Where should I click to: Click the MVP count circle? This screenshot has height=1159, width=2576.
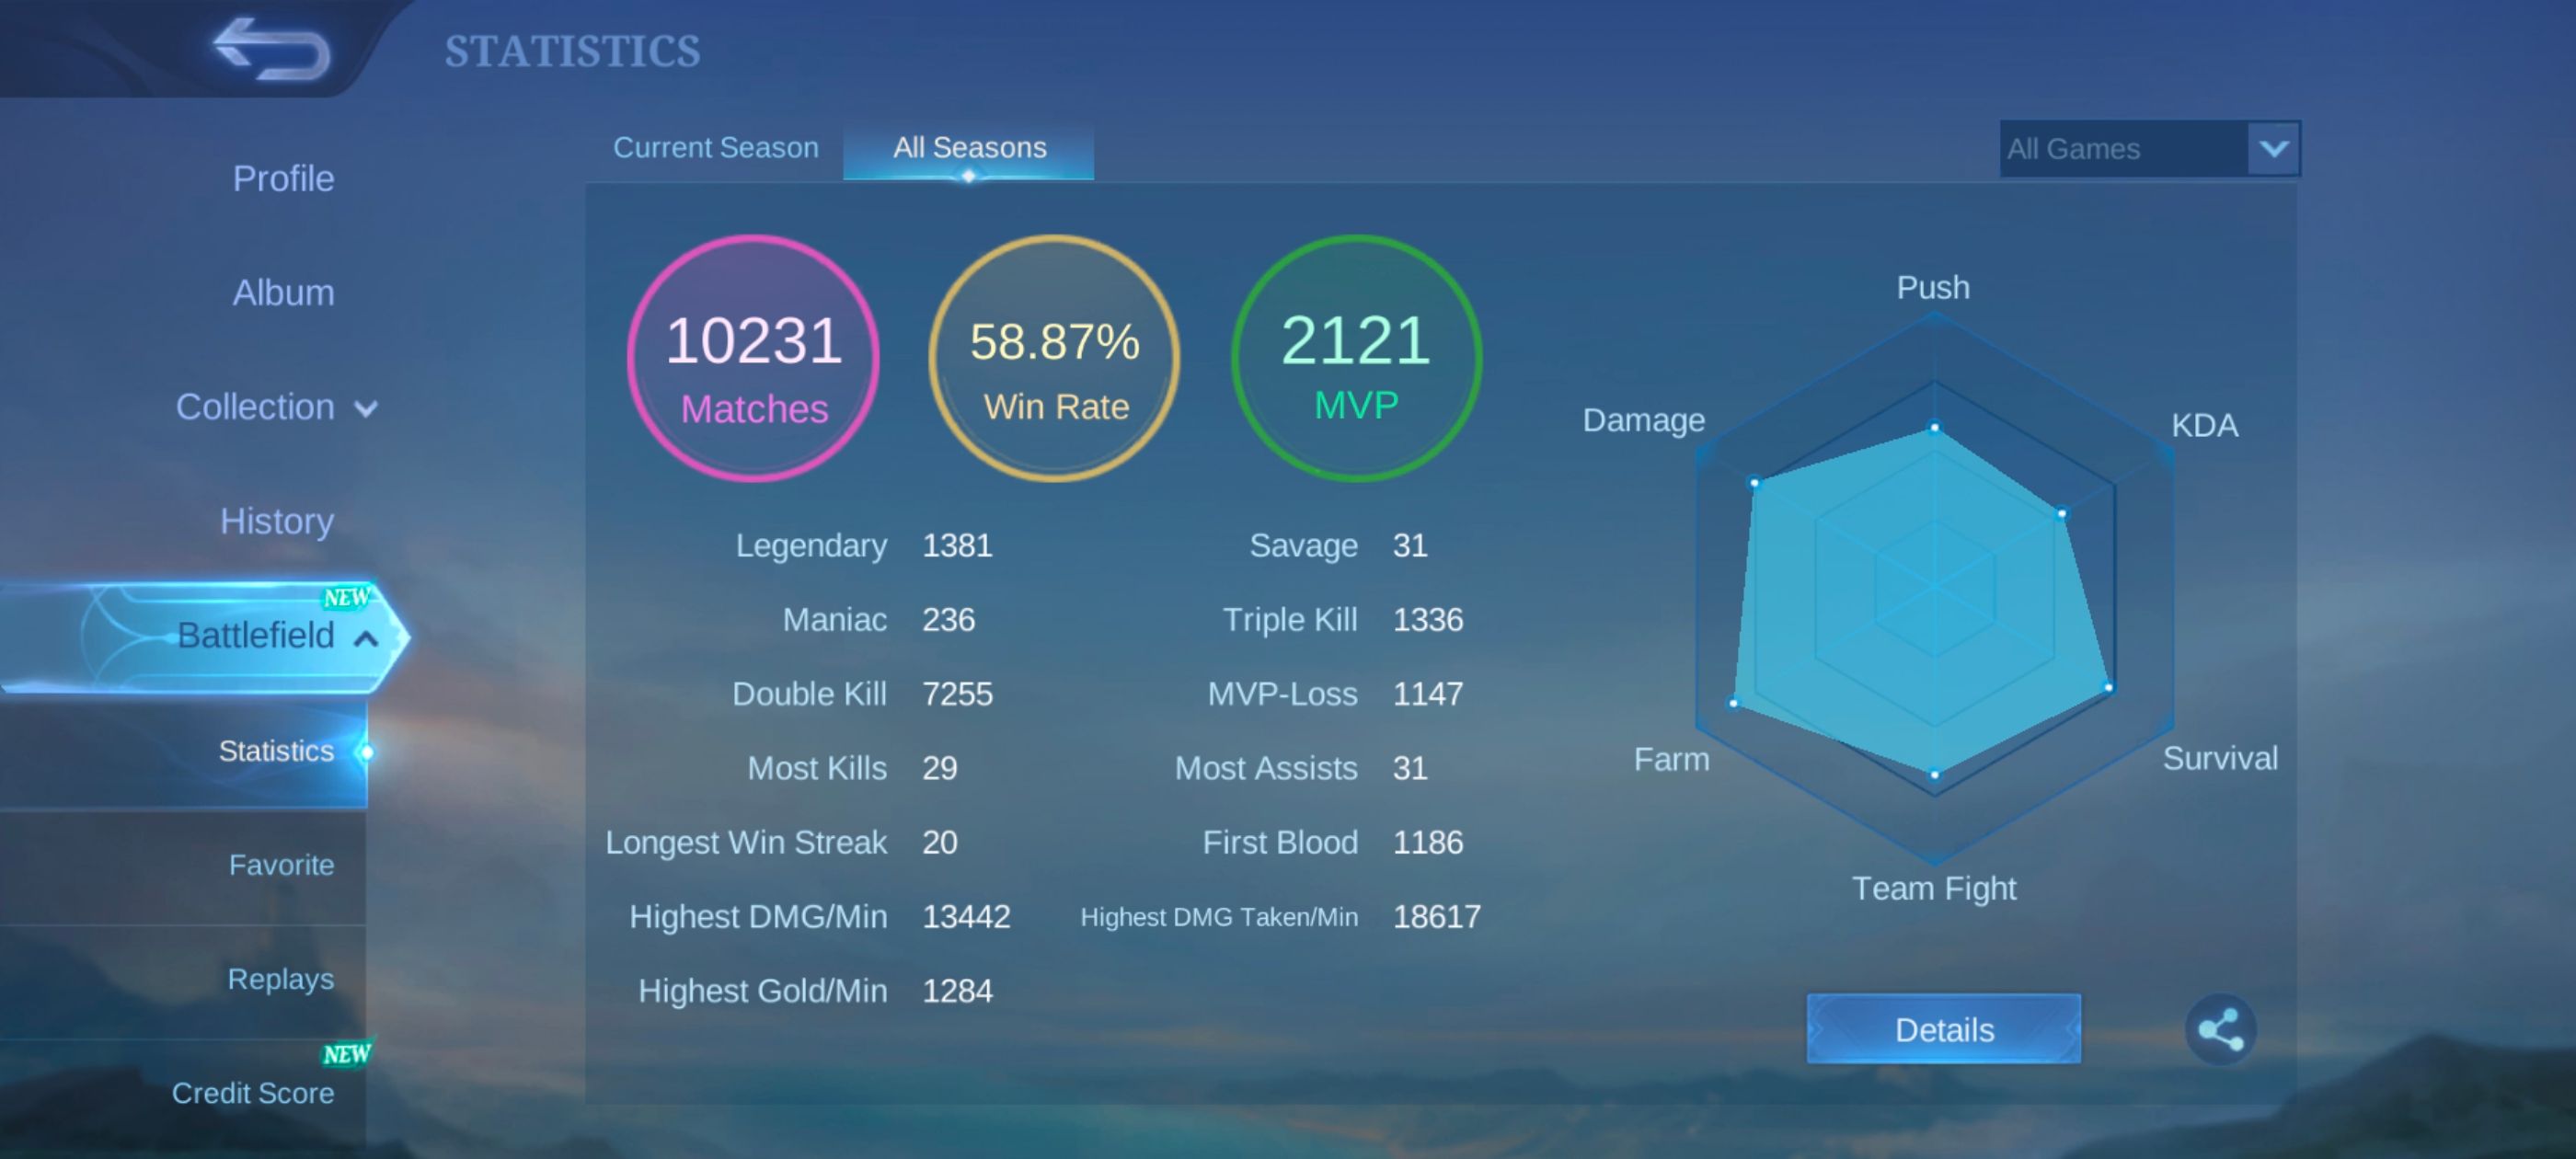click(x=1355, y=358)
